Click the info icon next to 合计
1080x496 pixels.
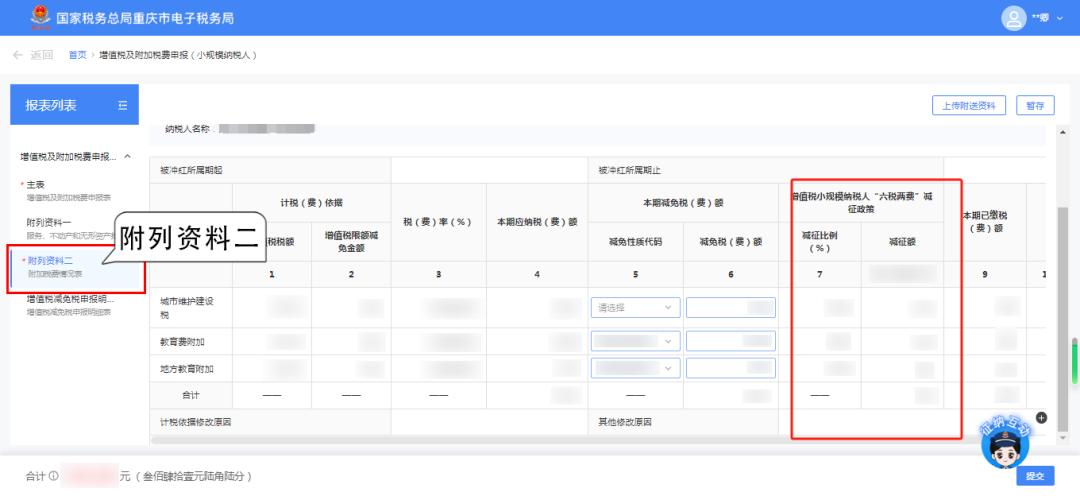(x=53, y=476)
